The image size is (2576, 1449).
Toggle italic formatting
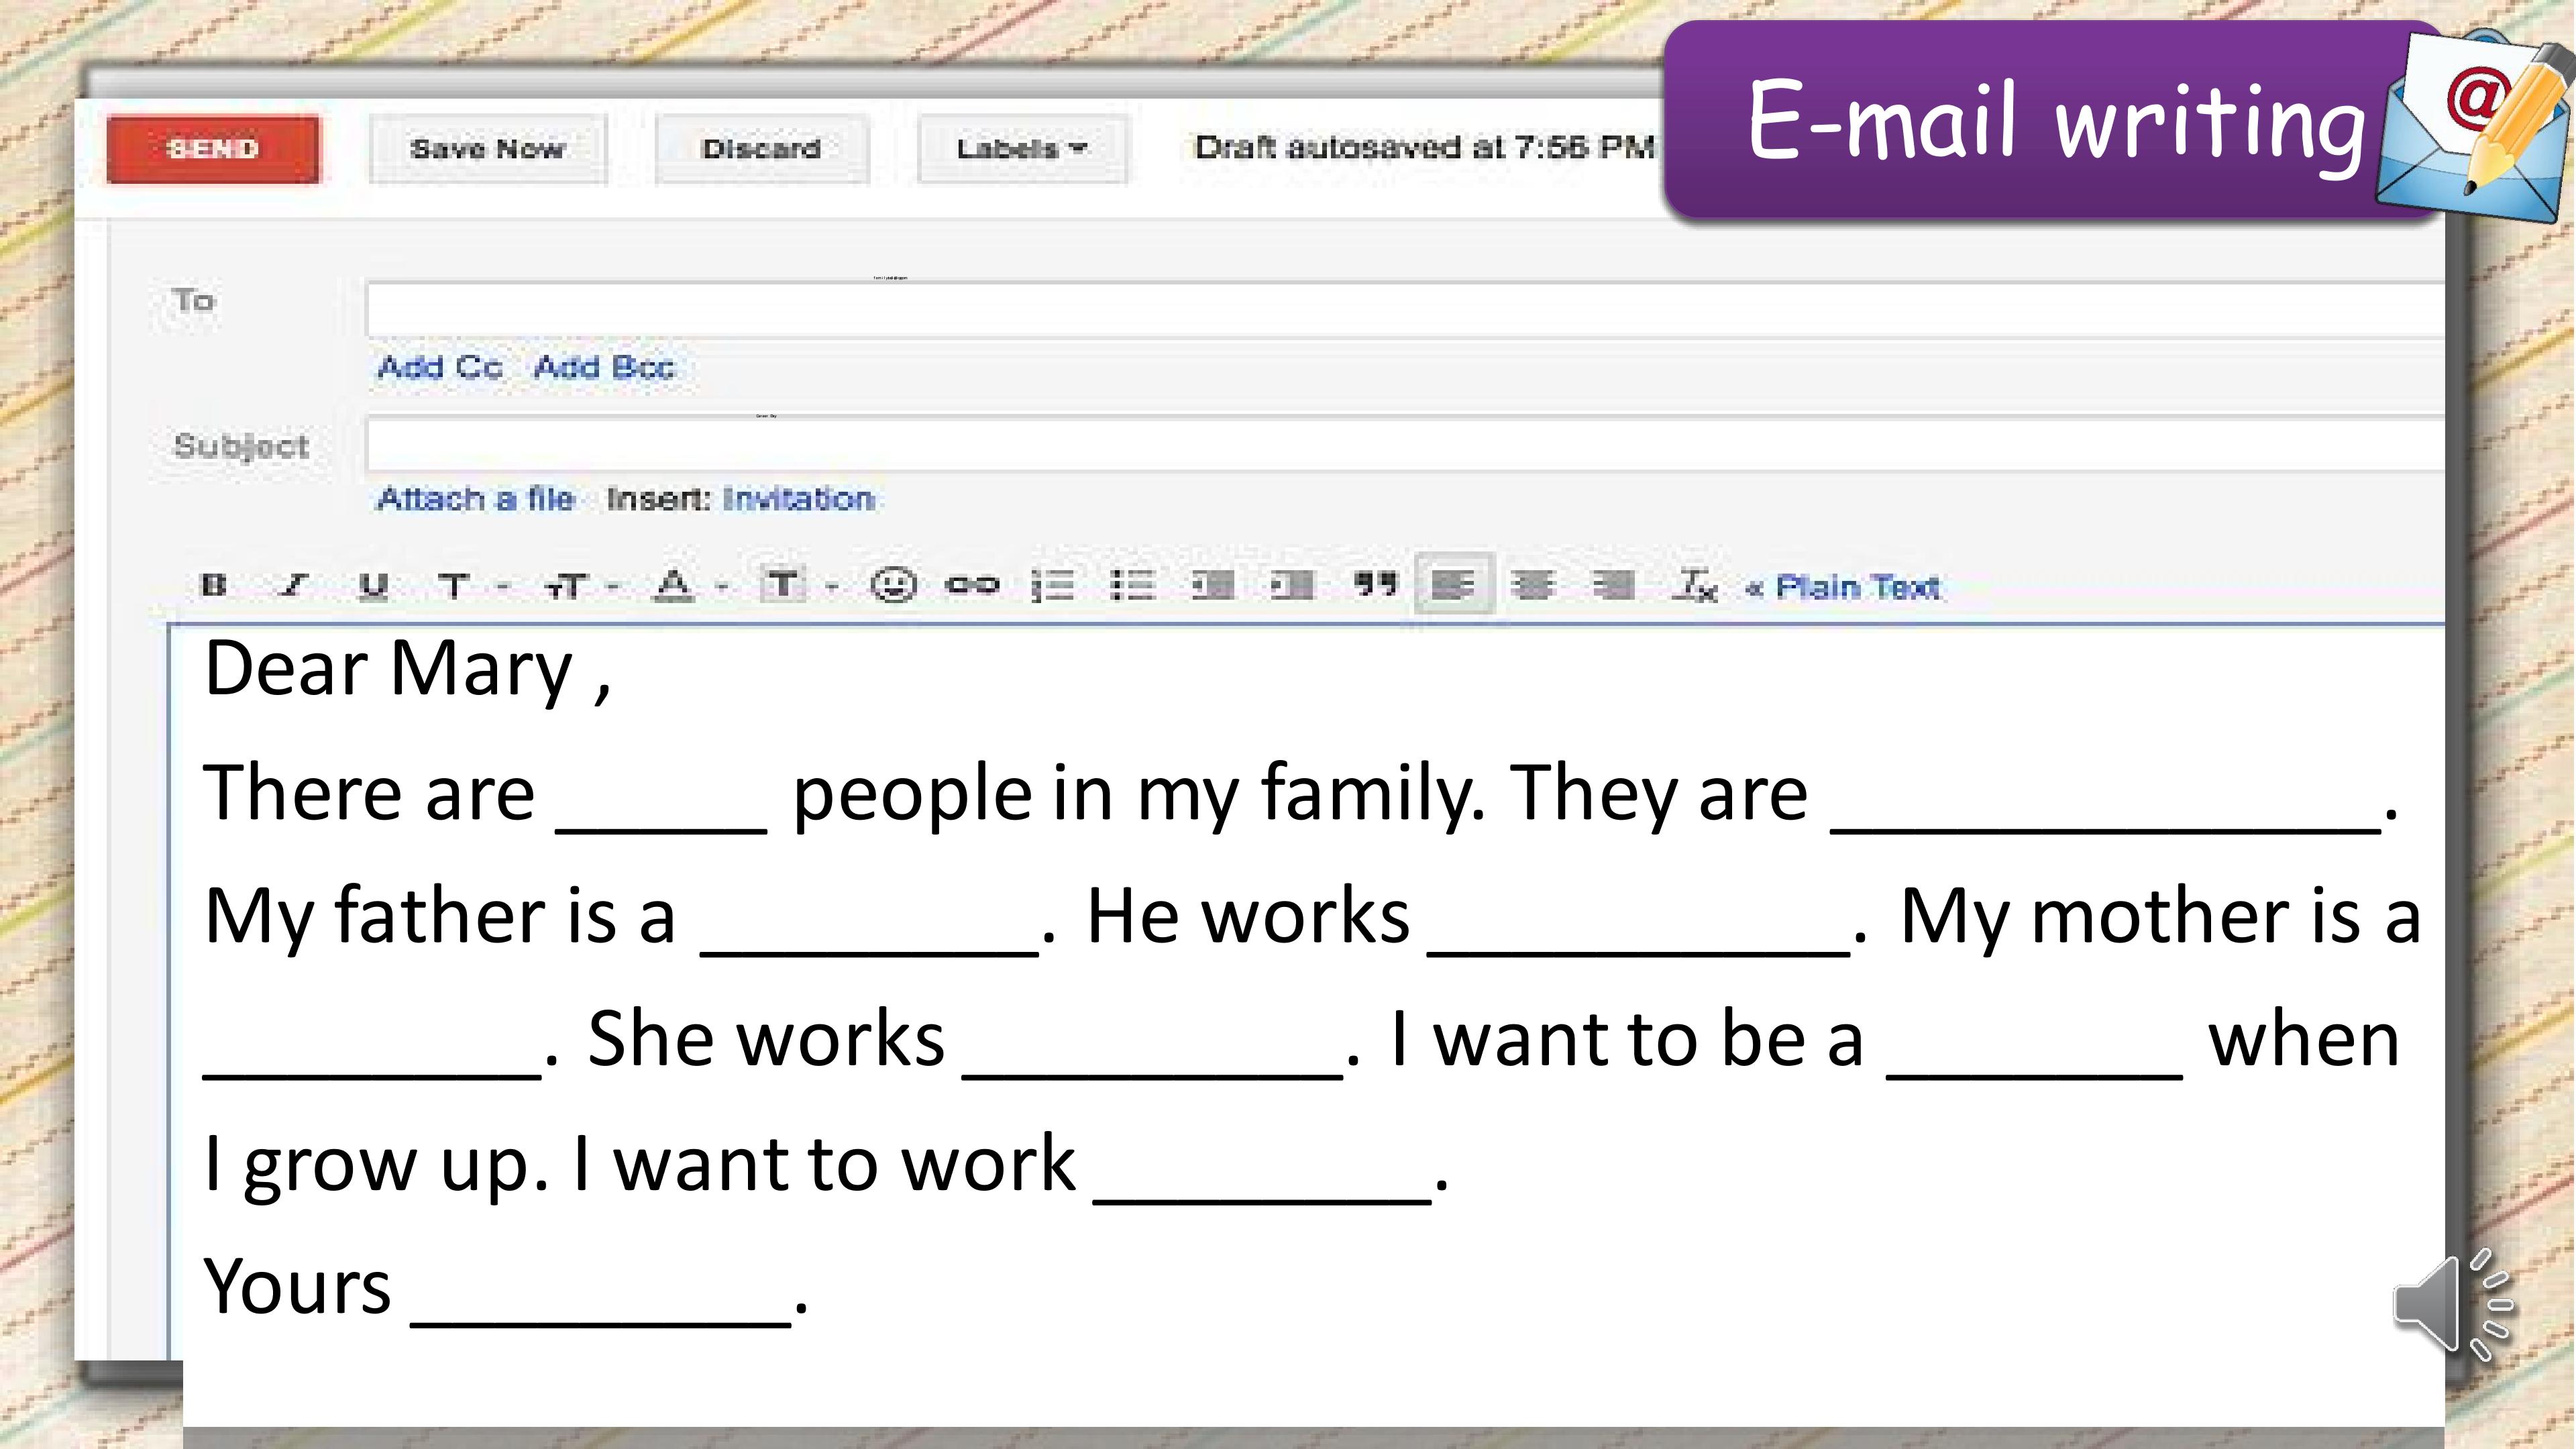pyautogui.click(x=293, y=585)
